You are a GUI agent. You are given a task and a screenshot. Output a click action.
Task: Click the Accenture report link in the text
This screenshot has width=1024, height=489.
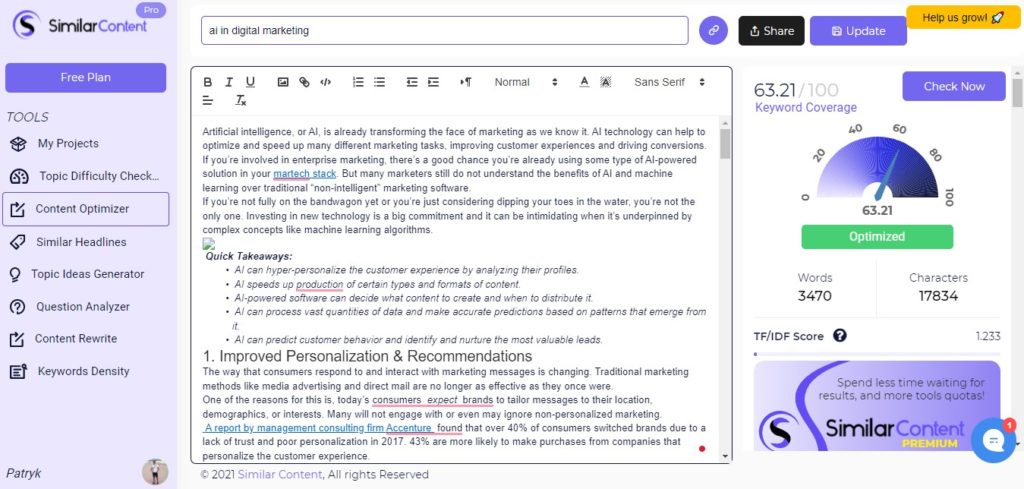click(319, 428)
